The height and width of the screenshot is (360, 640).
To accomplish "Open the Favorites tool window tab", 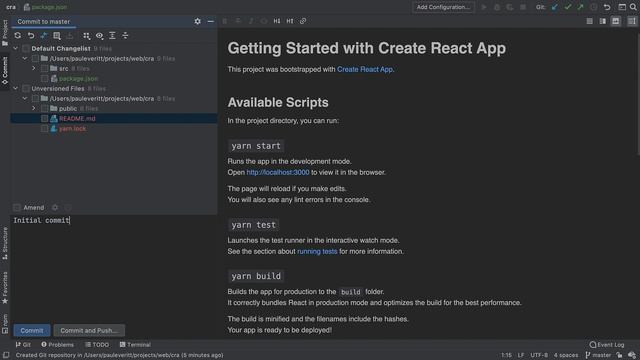I will (5, 288).
